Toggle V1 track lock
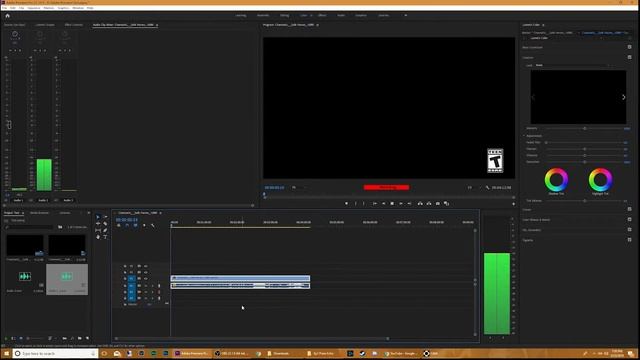 coord(125,279)
